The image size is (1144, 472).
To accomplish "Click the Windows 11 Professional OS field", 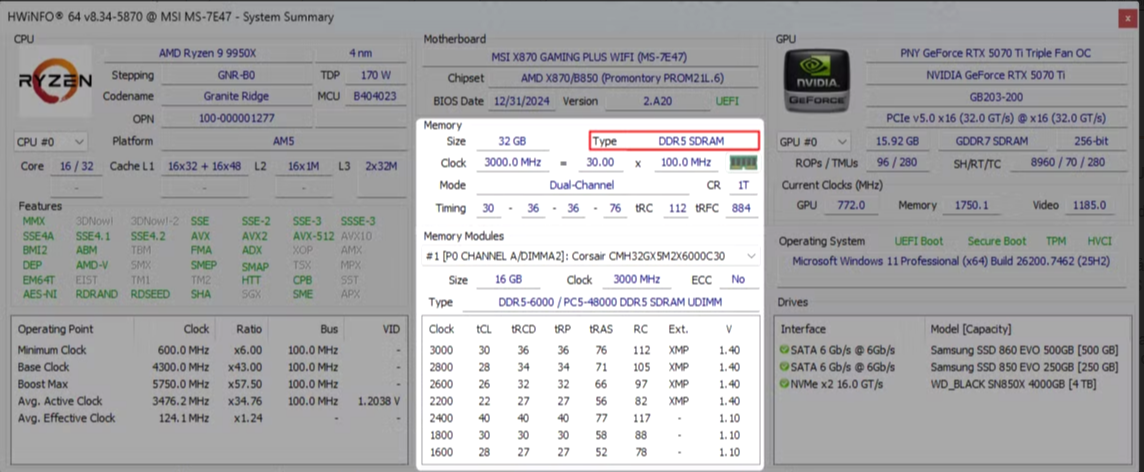I will click(950, 261).
